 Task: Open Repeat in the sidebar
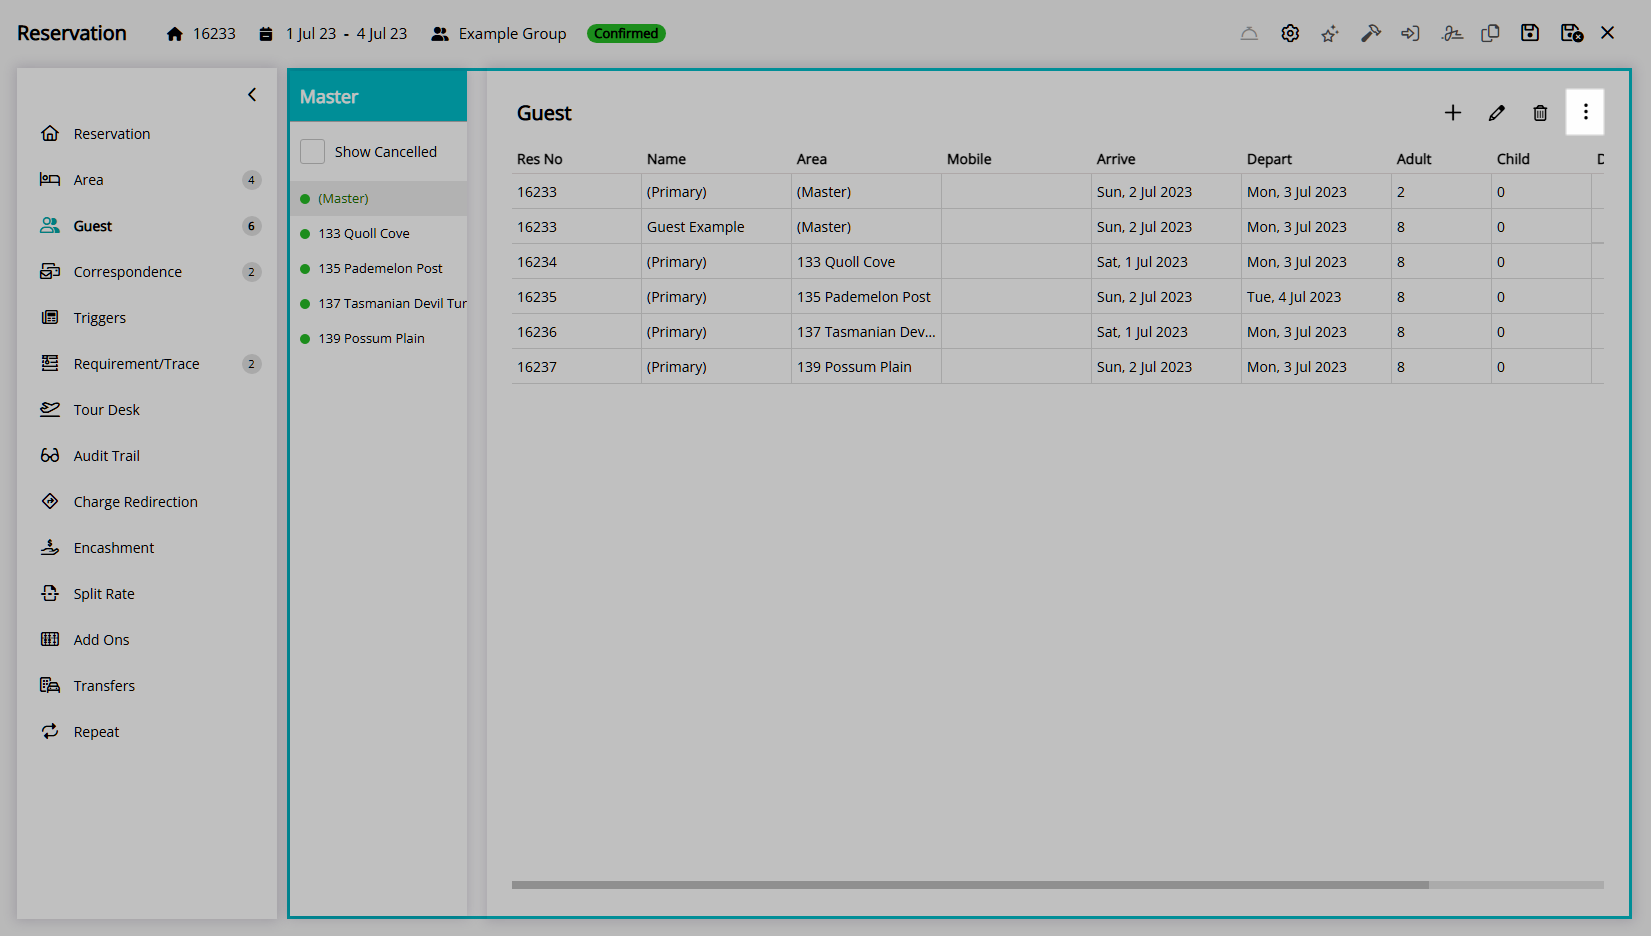point(96,732)
